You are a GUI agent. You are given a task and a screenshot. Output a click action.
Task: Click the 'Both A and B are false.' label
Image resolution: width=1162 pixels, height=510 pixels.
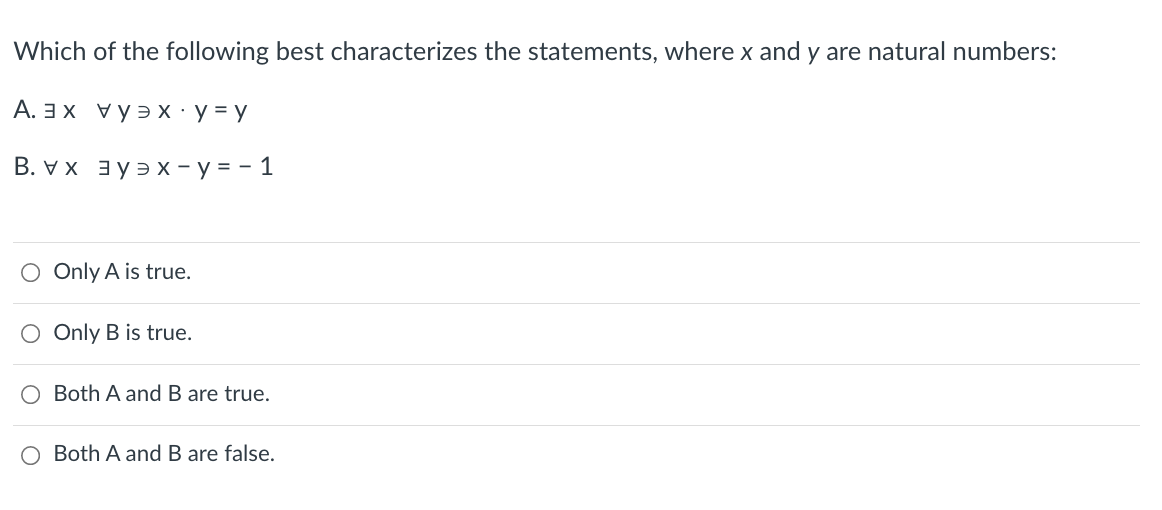point(164,454)
